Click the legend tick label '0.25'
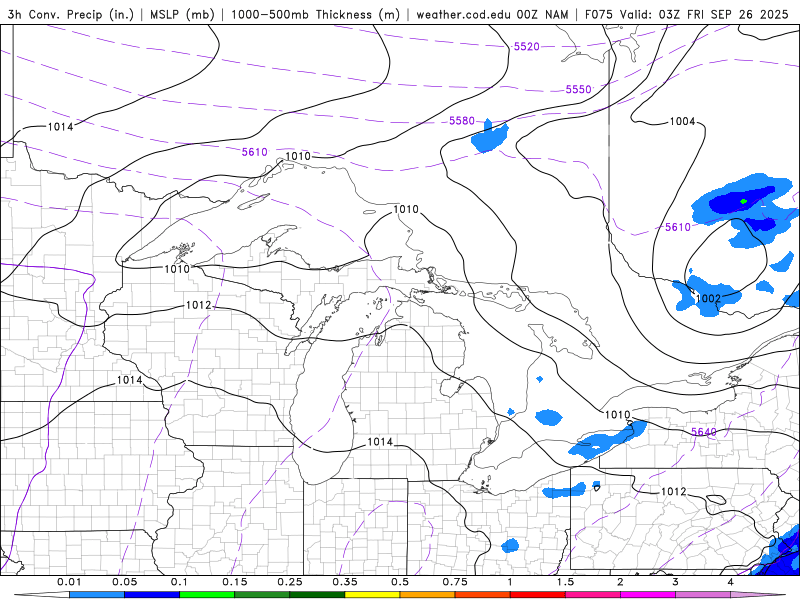 click(x=290, y=582)
